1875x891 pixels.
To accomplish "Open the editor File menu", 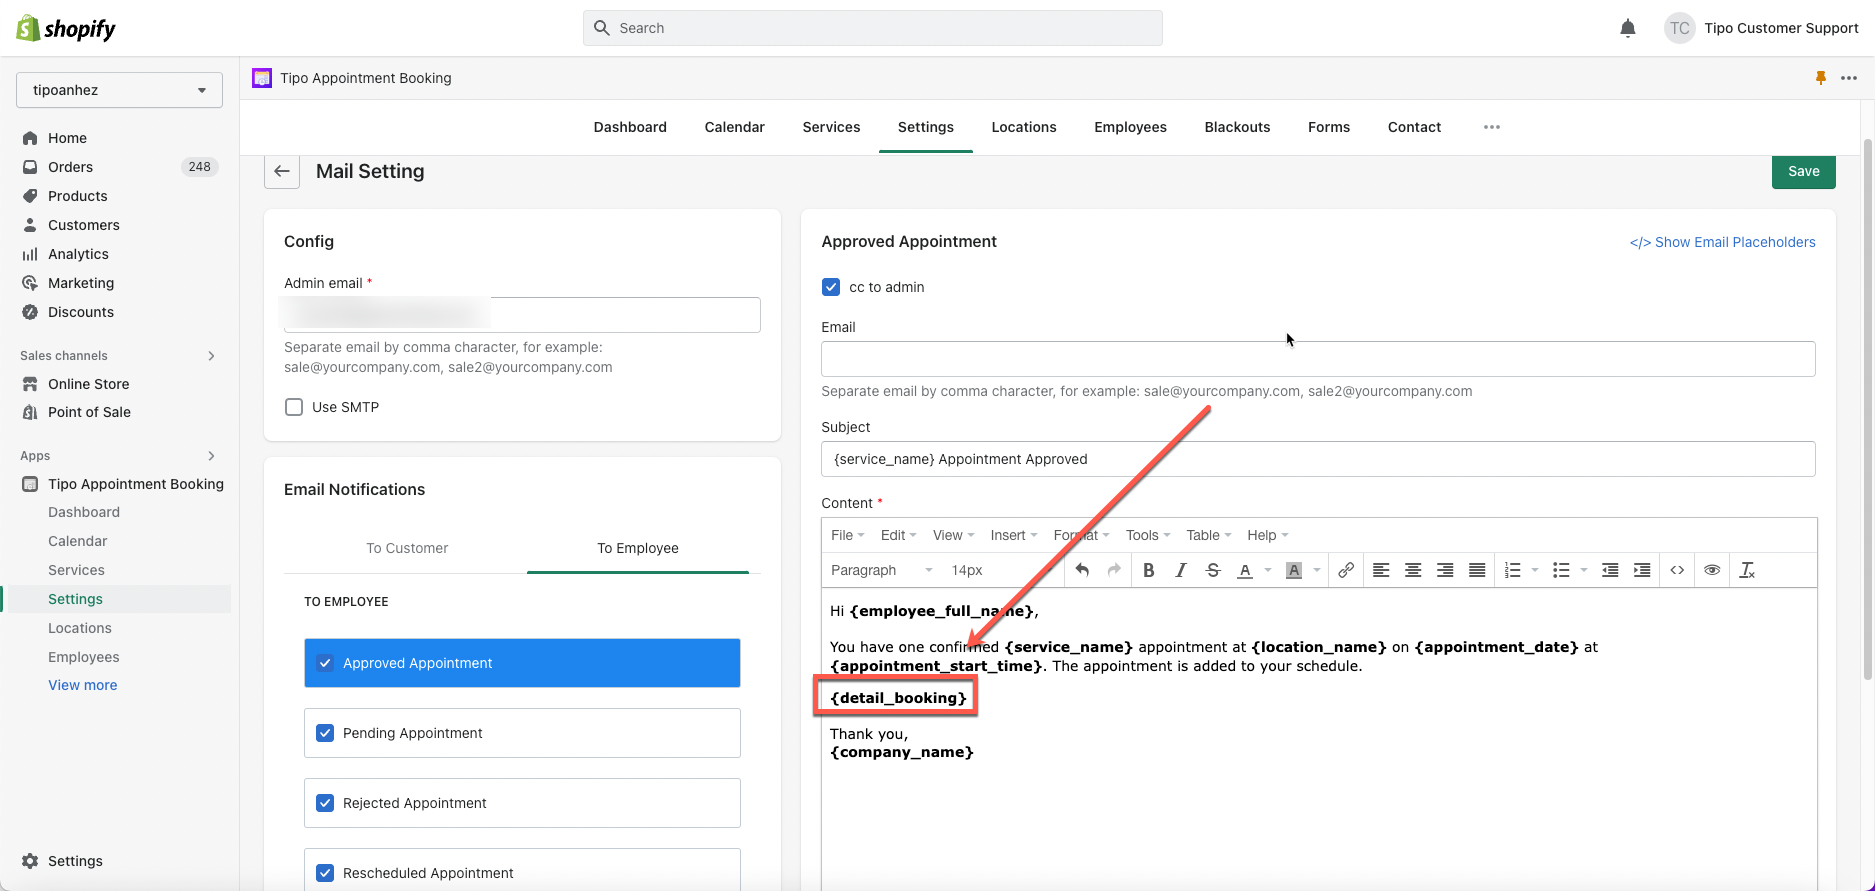I will (x=848, y=535).
